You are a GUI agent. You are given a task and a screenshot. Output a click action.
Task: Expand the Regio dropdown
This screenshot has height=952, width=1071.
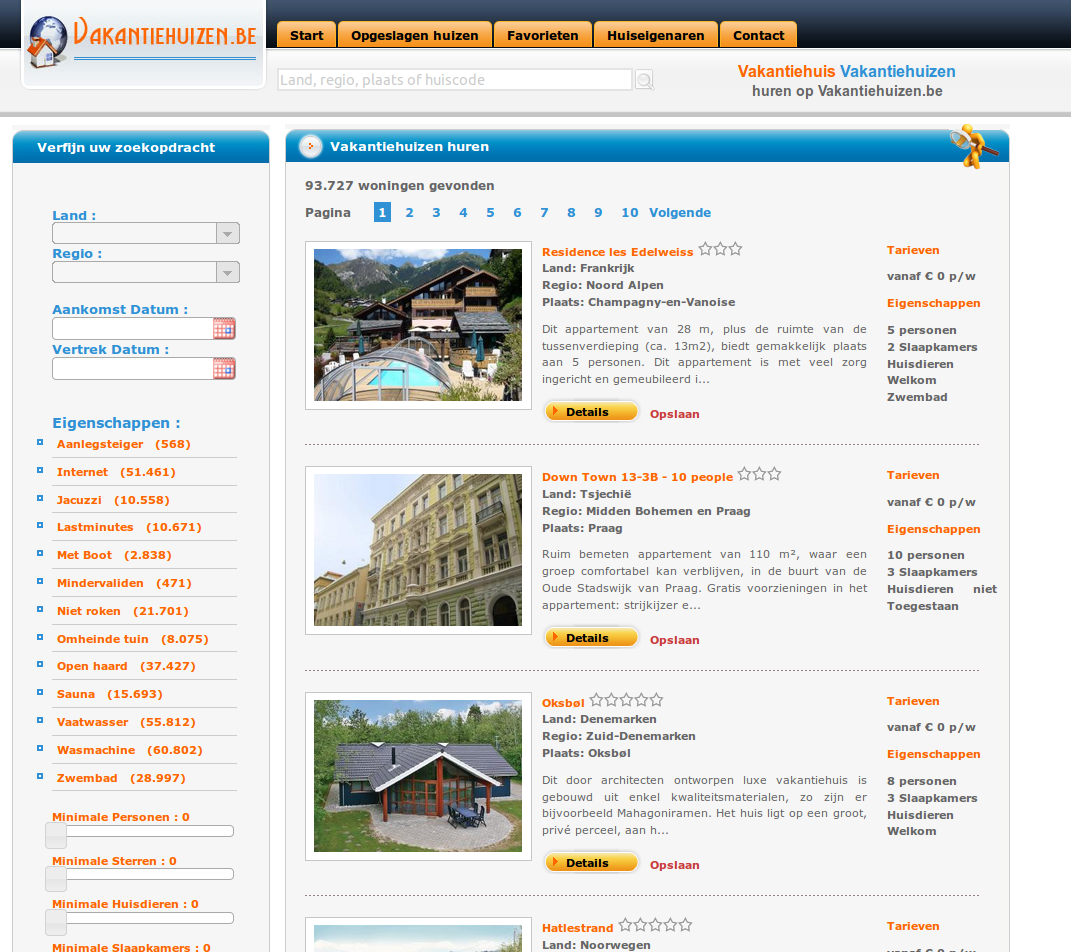(146, 273)
